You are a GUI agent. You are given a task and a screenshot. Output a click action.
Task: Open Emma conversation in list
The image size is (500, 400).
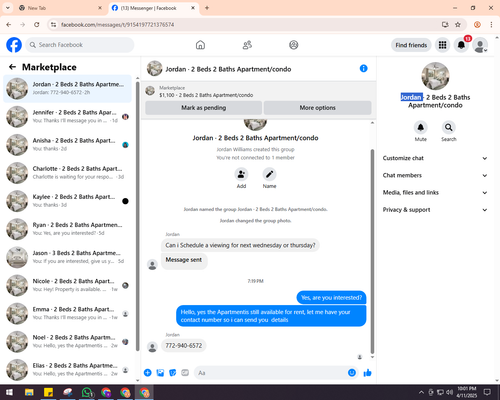coord(67,313)
